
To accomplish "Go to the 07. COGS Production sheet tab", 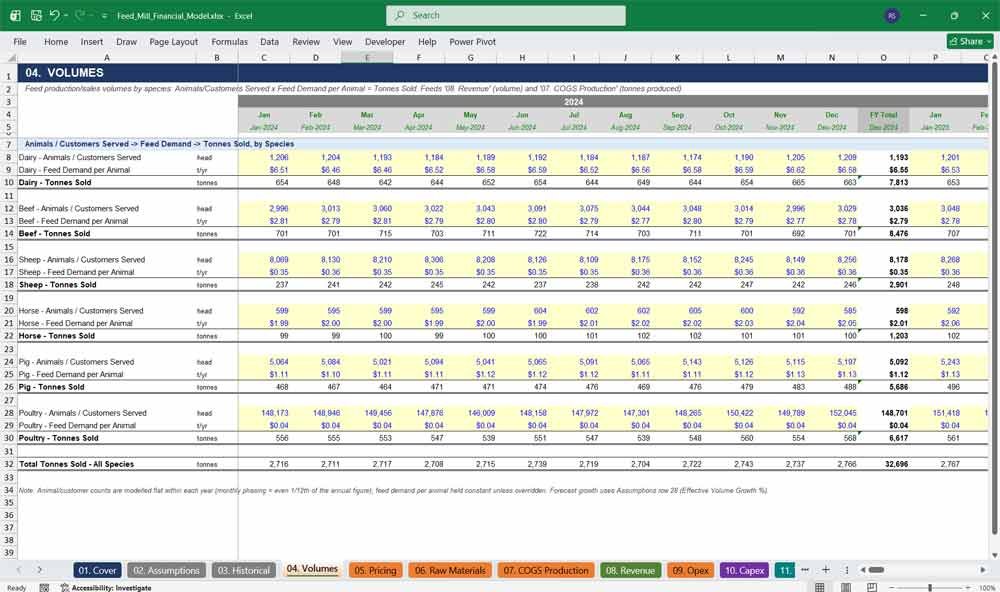I will click(x=546, y=570).
